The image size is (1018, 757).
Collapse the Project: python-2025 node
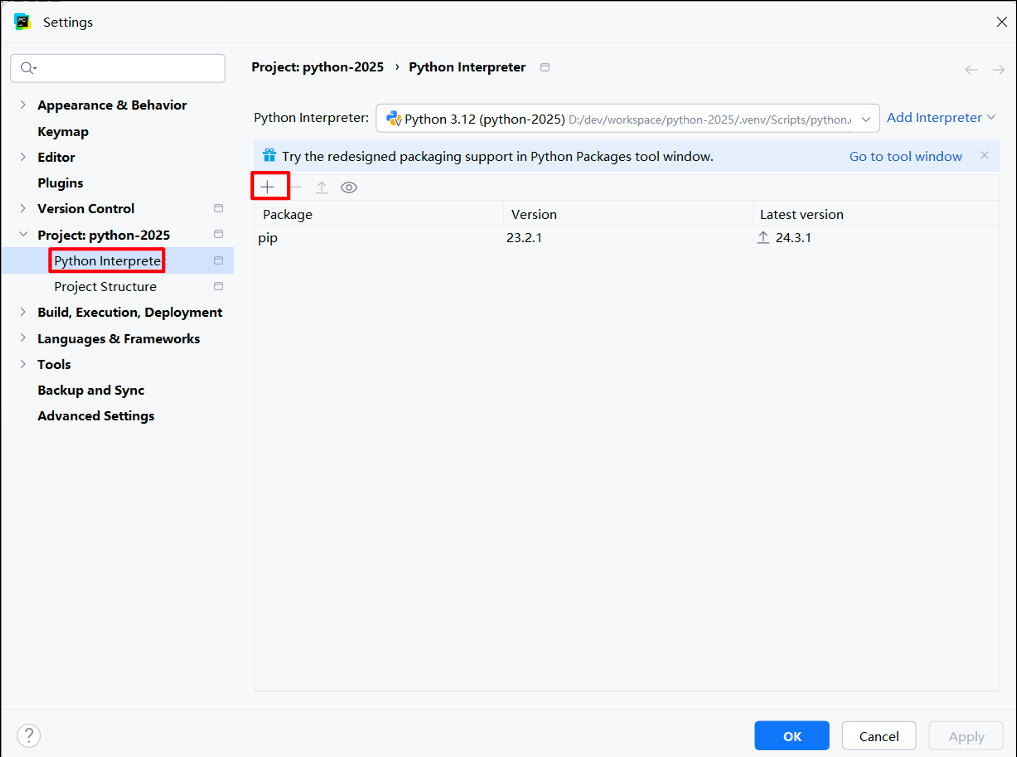23,235
